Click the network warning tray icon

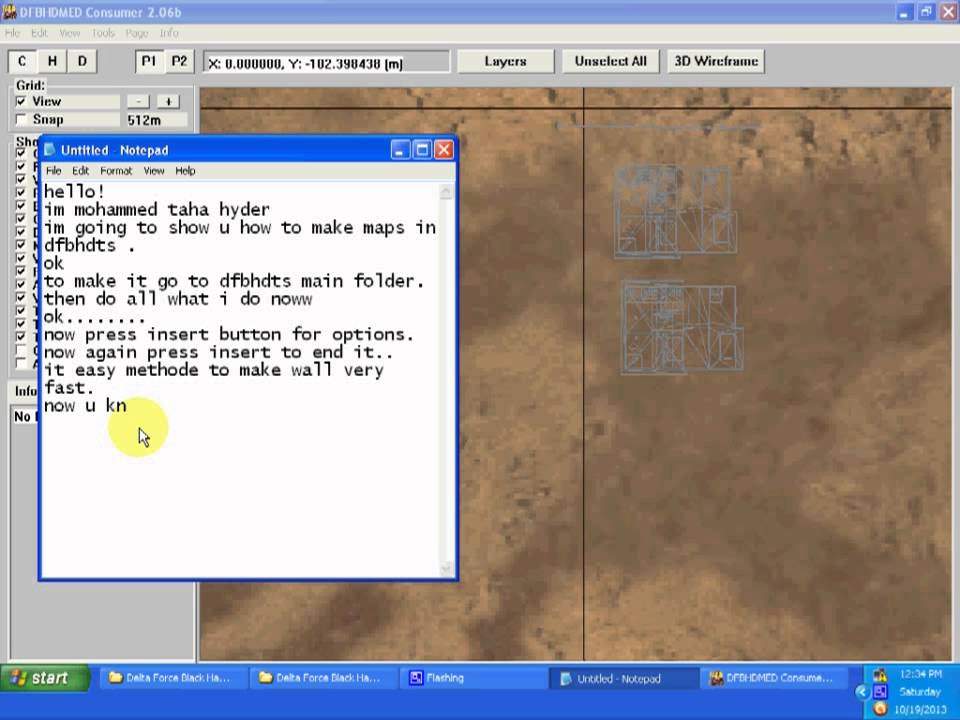click(880, 675)
